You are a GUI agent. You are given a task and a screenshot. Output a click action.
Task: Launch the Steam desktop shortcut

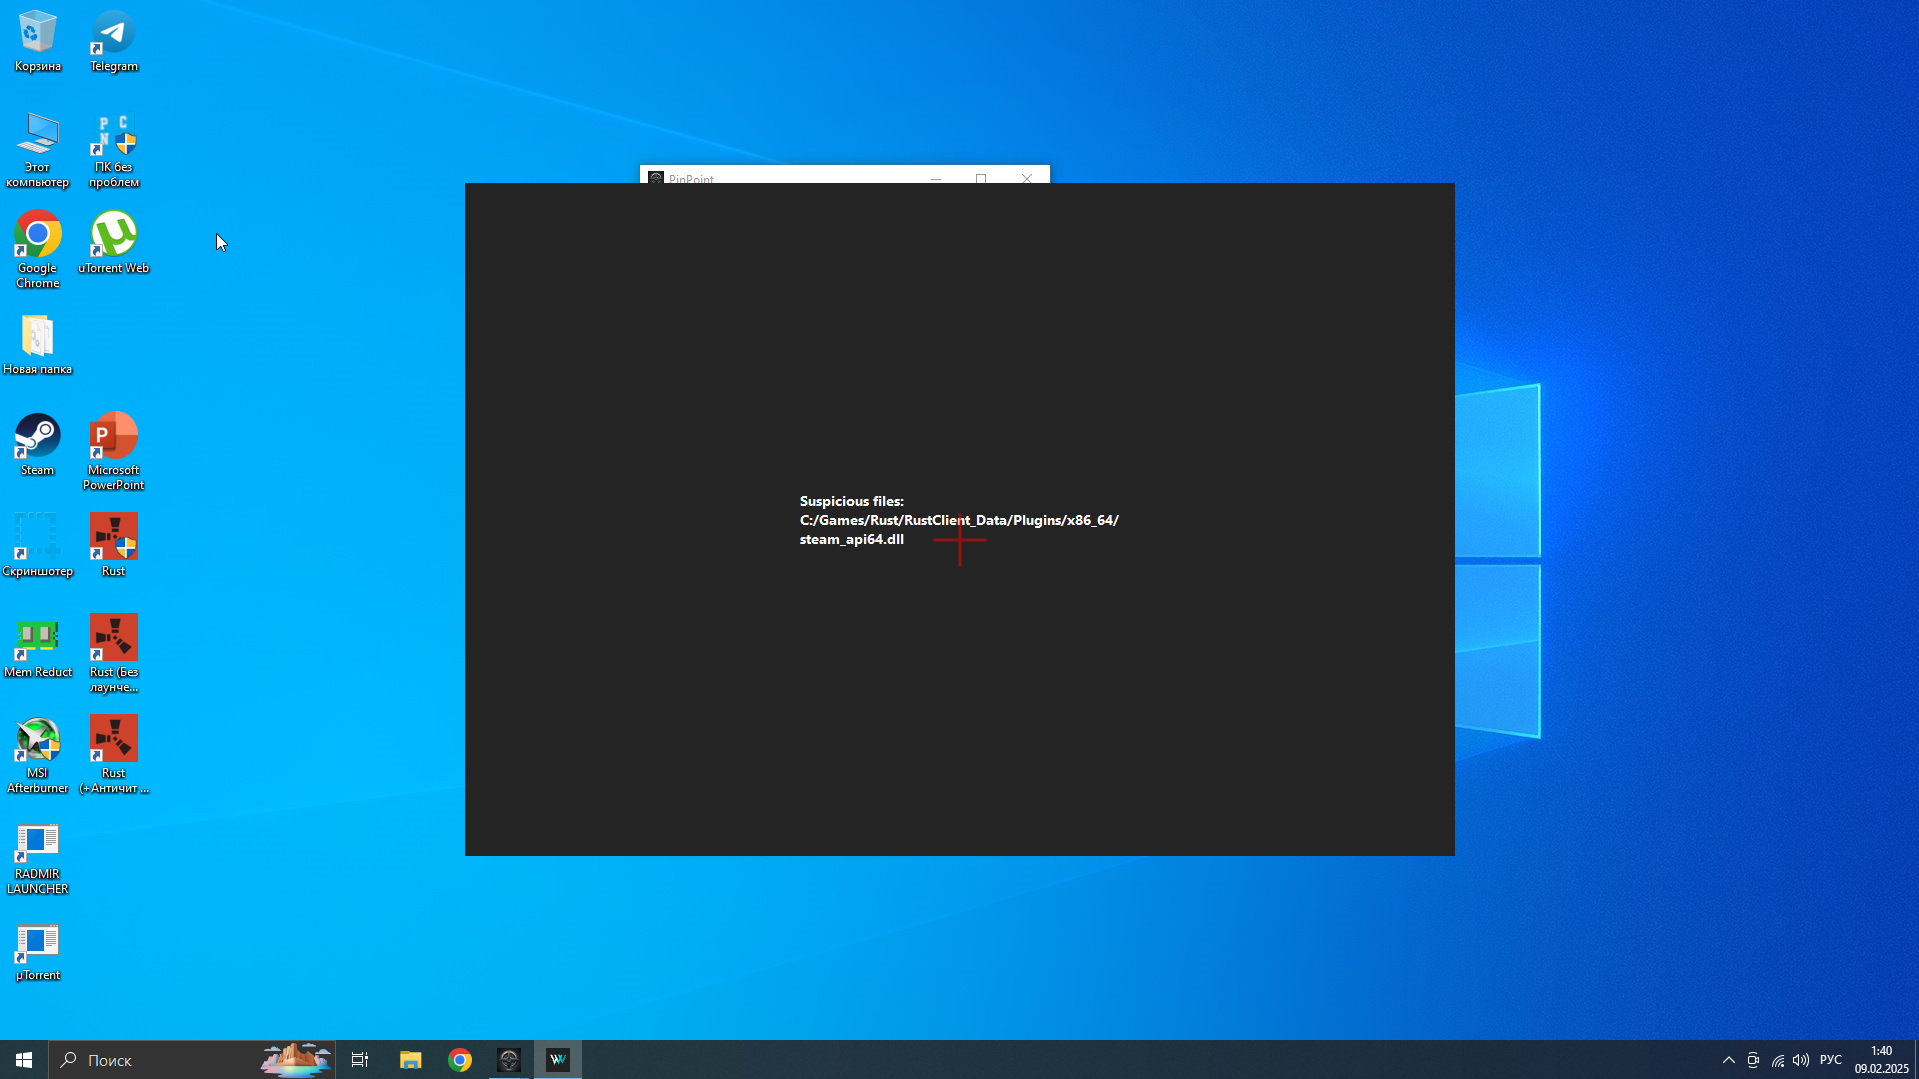coord(38,445)
